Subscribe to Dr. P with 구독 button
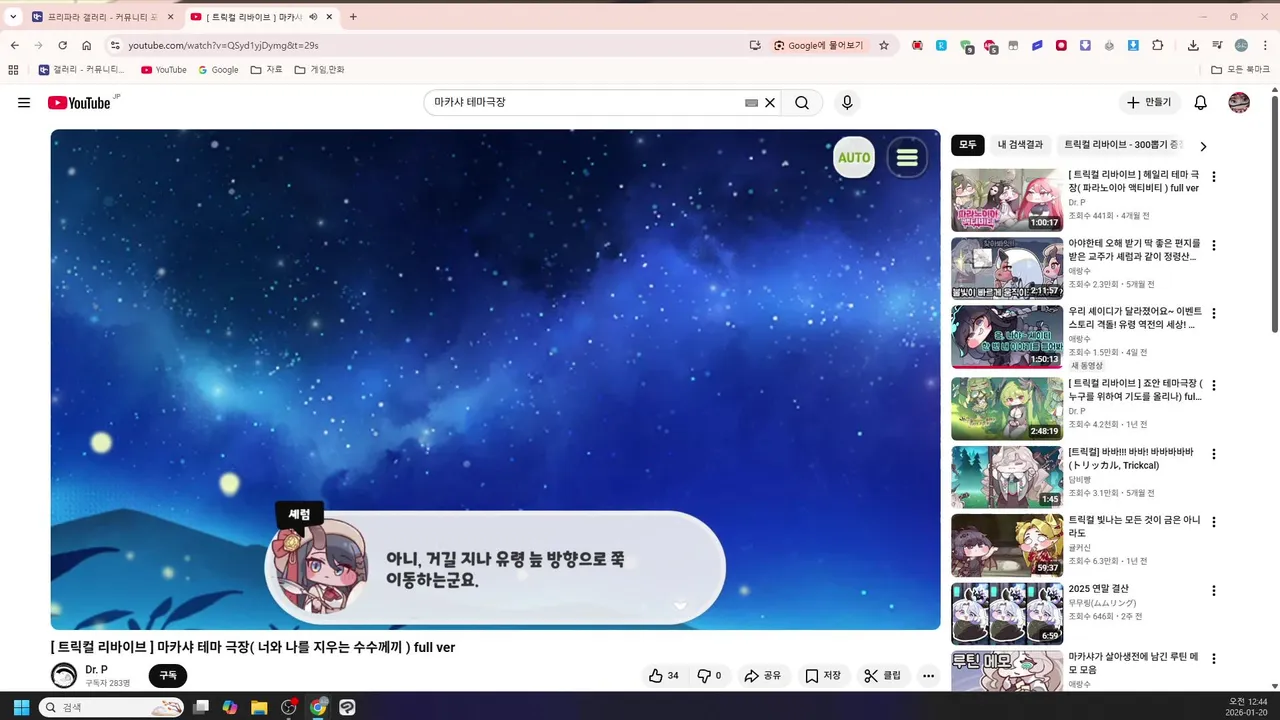1280x720 pixels. [x=168, y=676]
